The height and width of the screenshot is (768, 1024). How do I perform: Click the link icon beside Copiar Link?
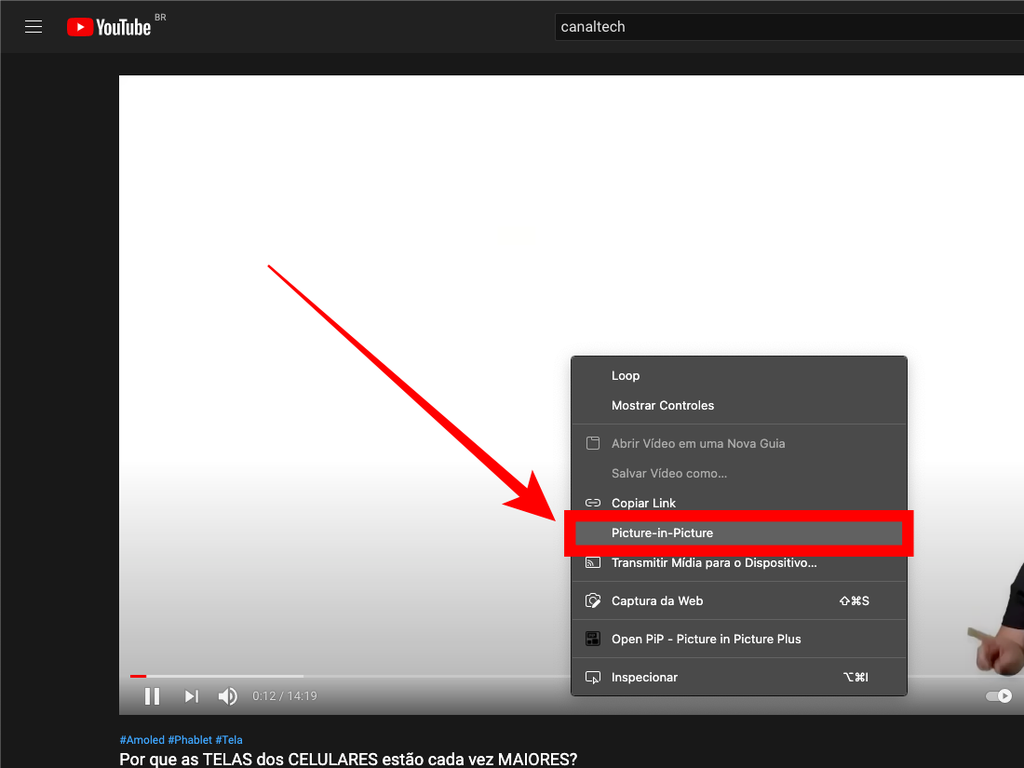coord(592,503)
